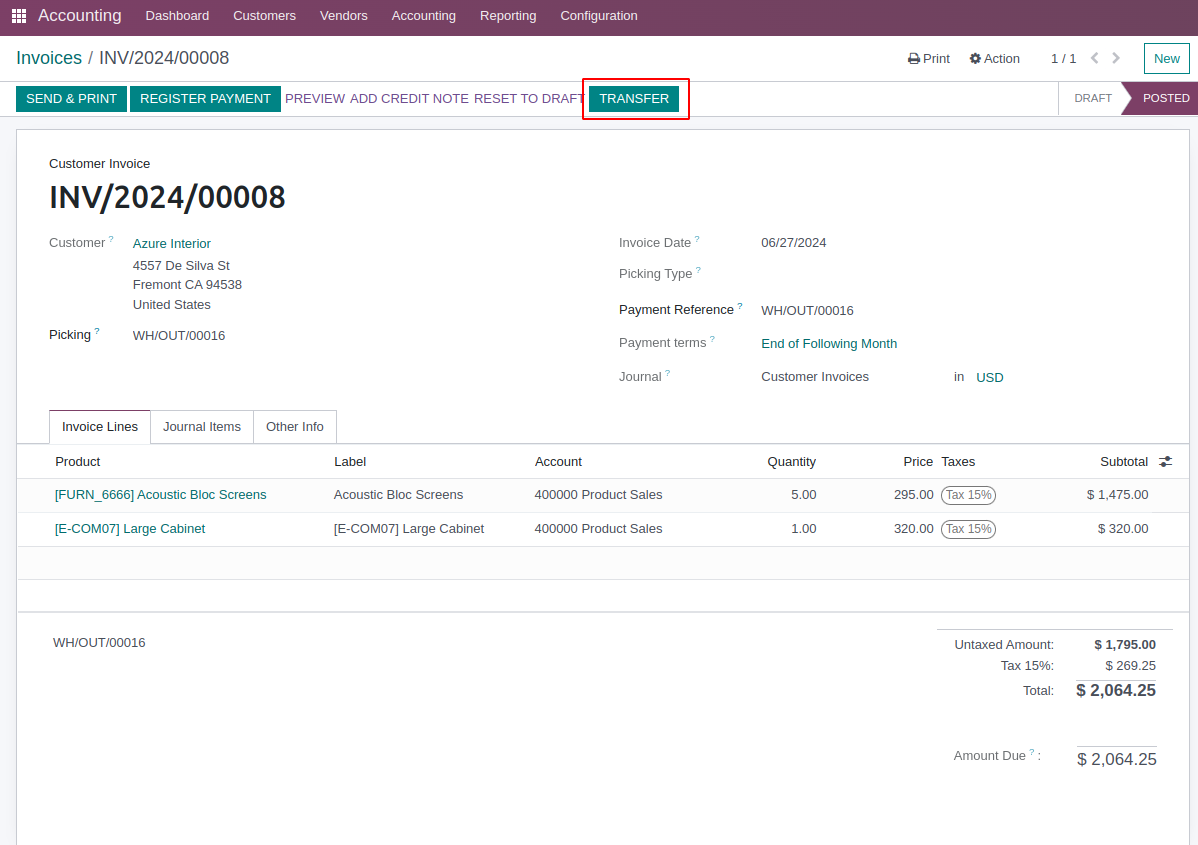Go to previous record arrow
Image resolution: width=1198 pixels, height=845 pixels.
pyautogui.click(x=1094, y=58)
